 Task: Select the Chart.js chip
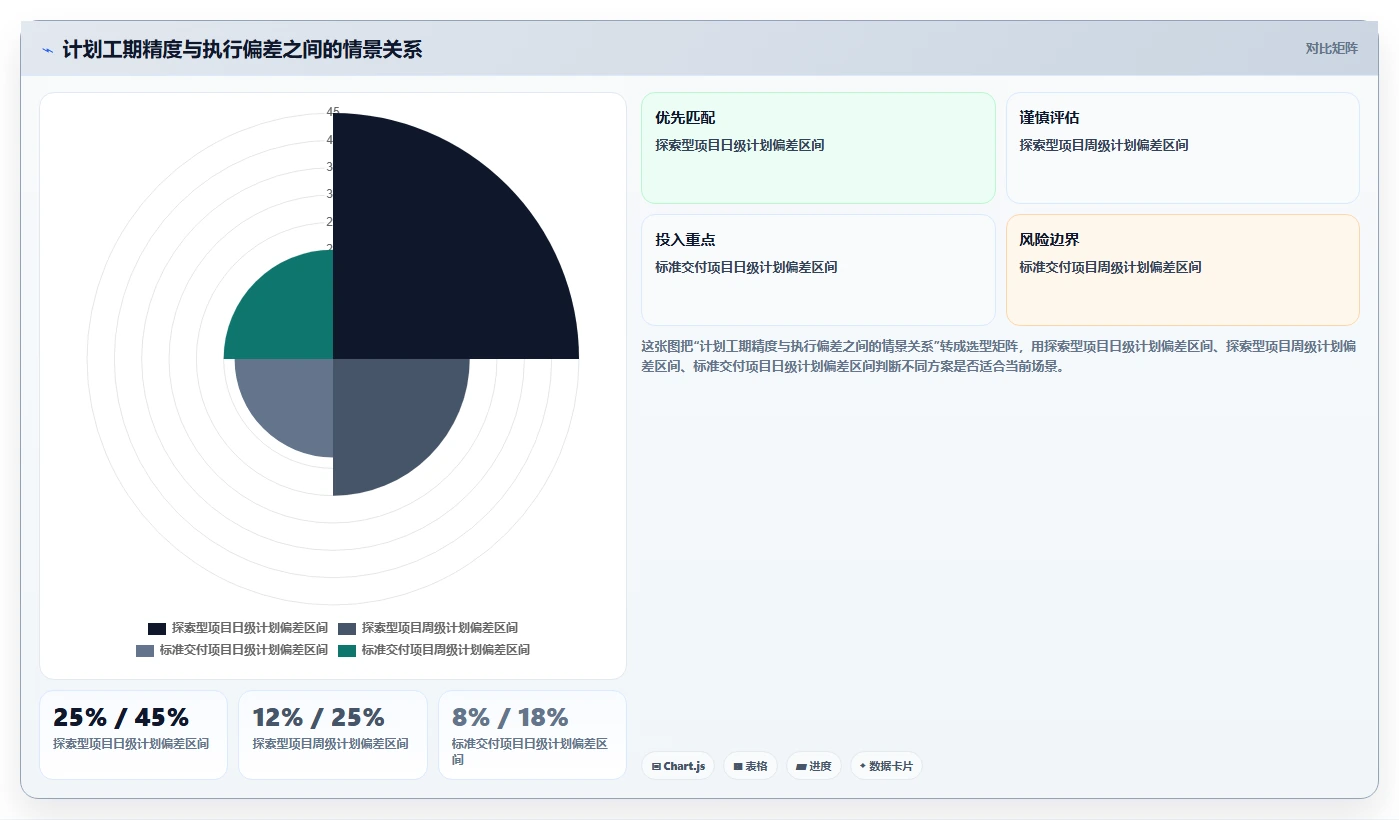click(678, 766)
